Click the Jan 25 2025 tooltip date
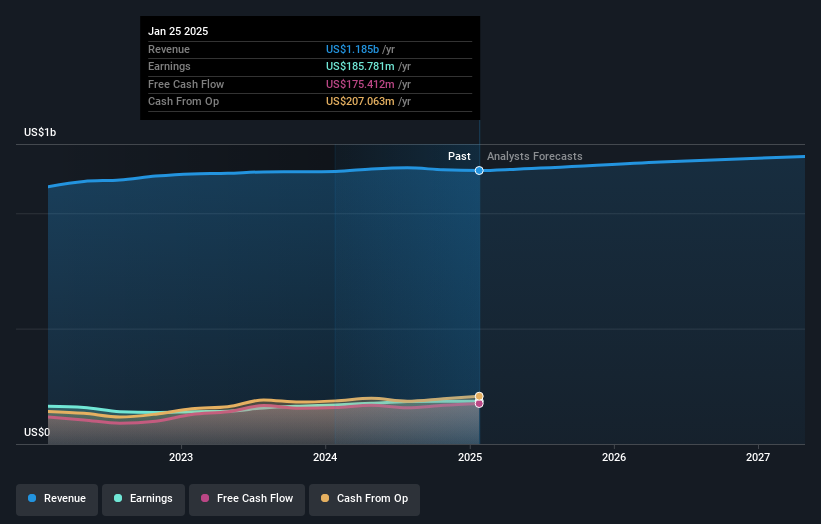This screenshot has height=524, width=821. pos(178,31)
